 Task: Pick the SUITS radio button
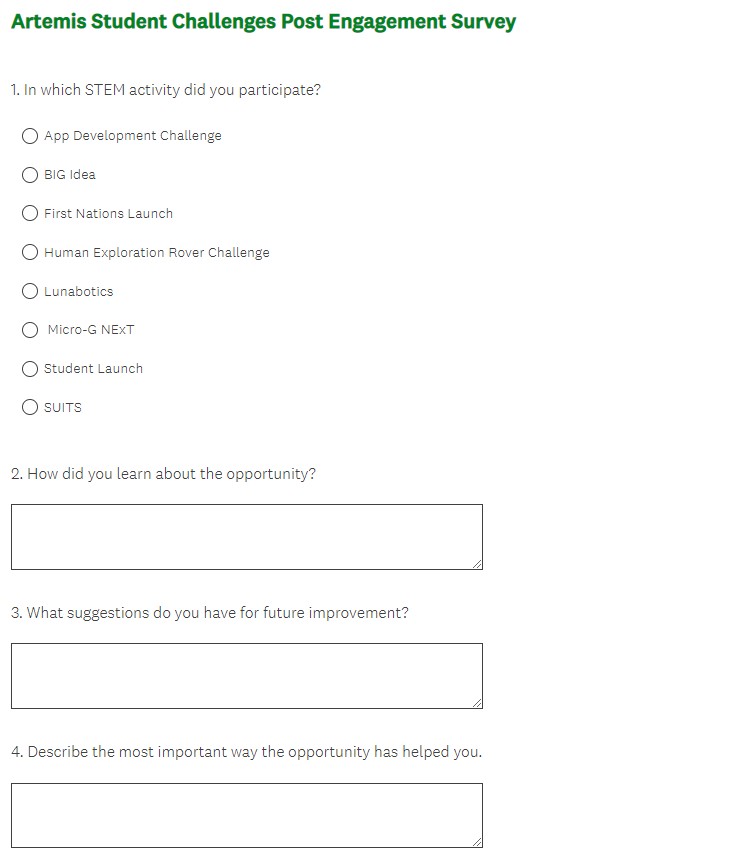click(30, 408)
